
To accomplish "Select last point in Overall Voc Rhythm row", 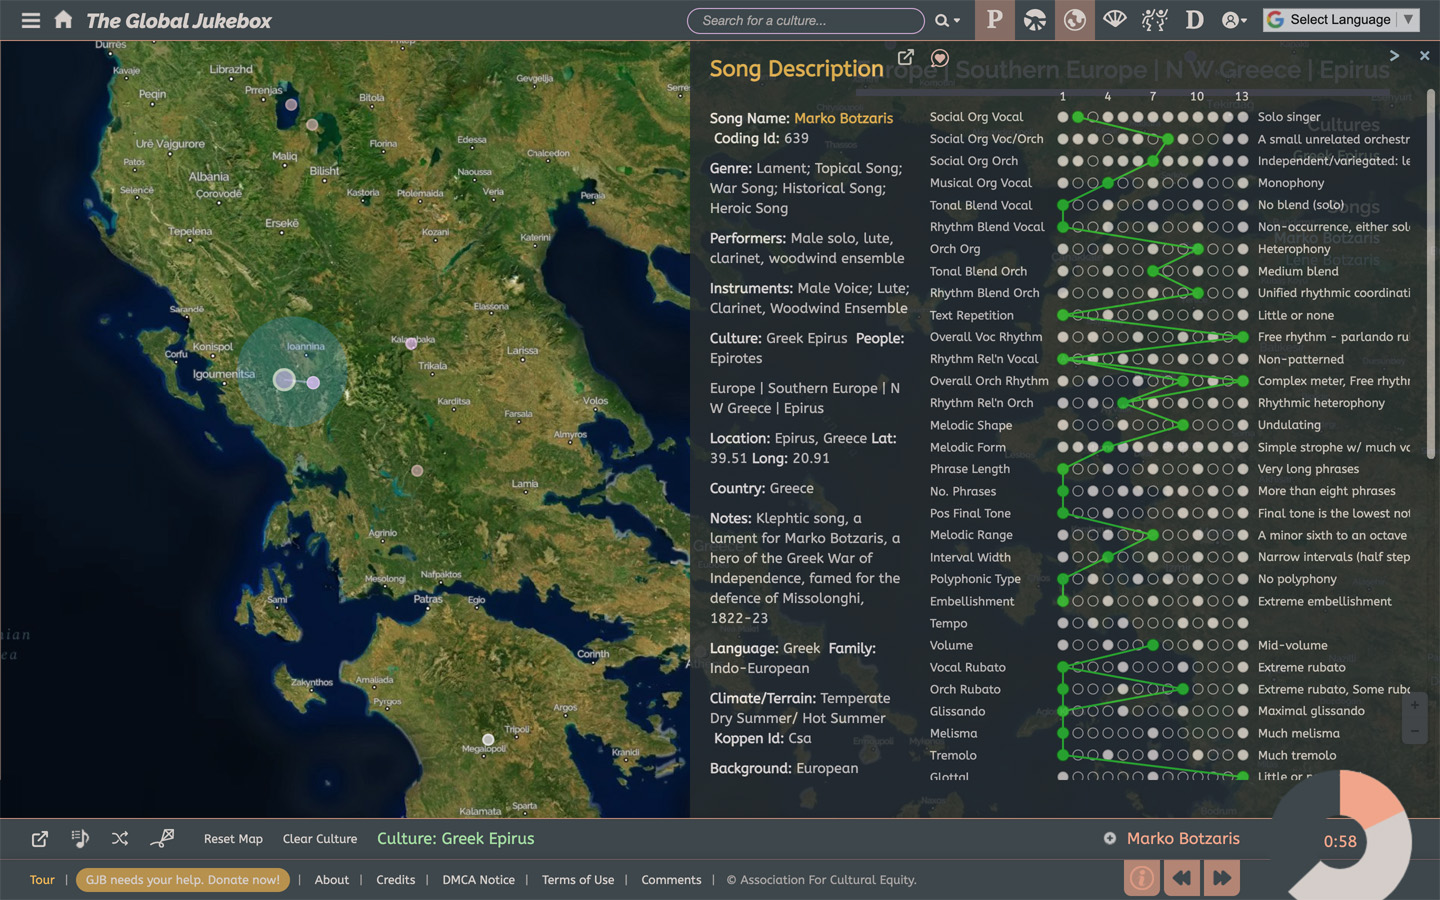I will pos(1243,337).
